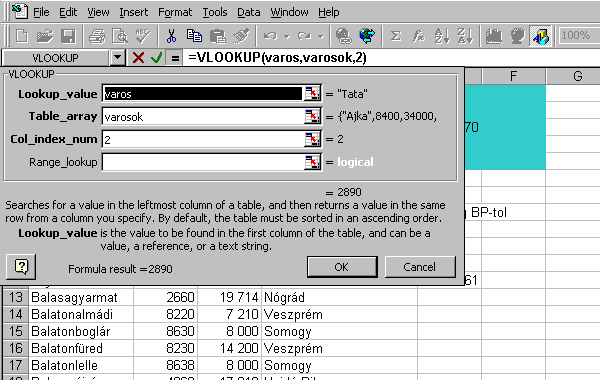The image size is (600, 380).
Task: Click the Cut scissors icon
Action: 171,36
